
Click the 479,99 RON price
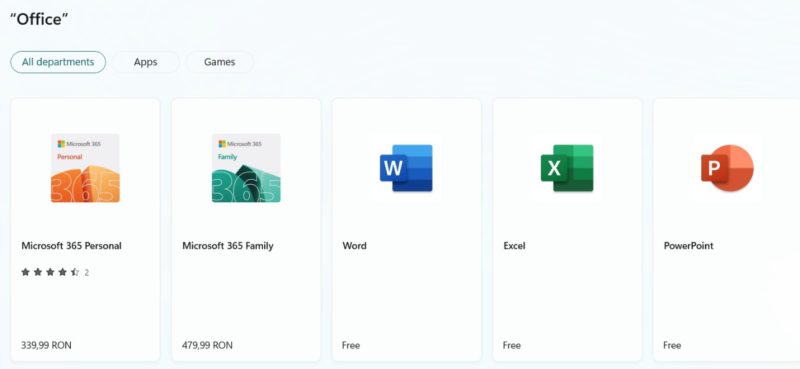pyautogui.click(x=207, y=346)
